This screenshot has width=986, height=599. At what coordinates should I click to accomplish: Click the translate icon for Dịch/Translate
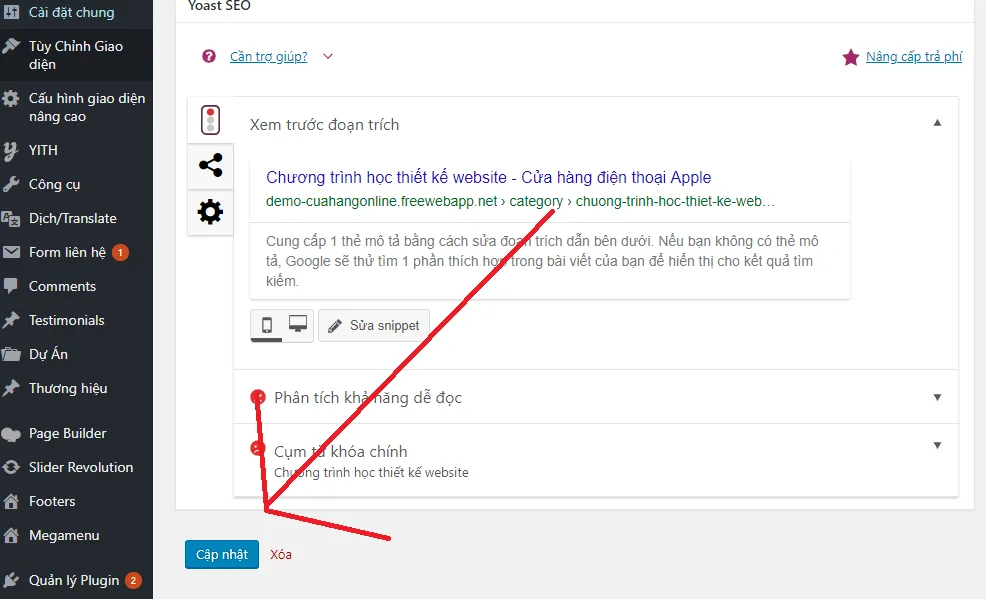point(11,218)
